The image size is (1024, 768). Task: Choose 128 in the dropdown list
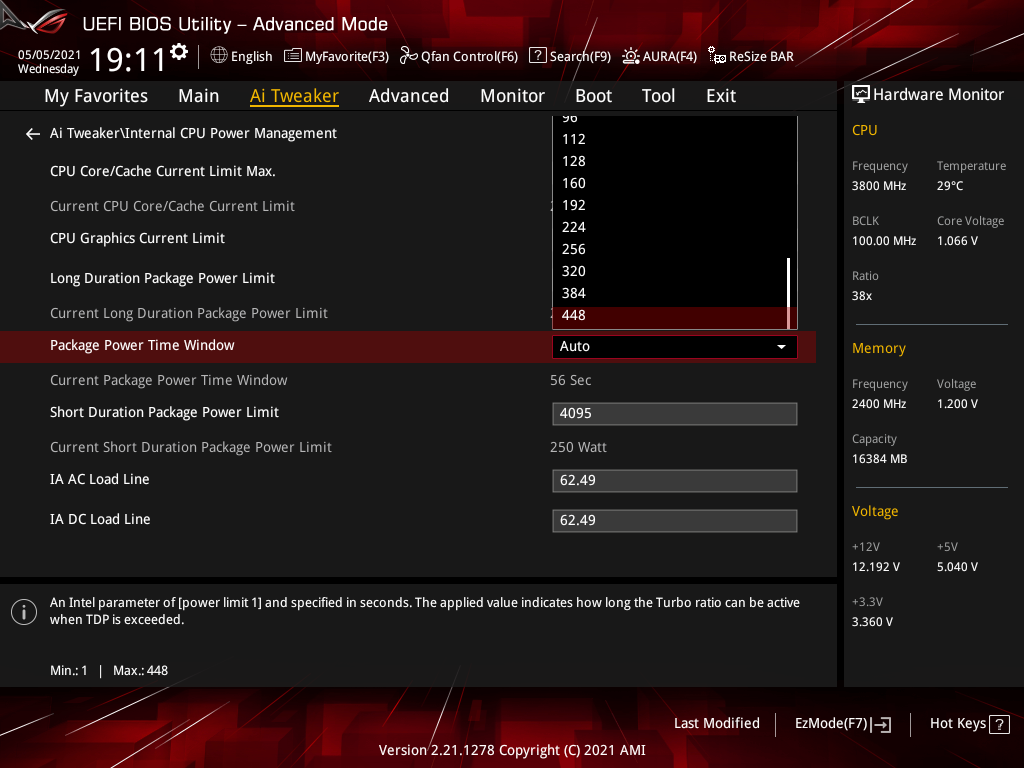(670, 161)
